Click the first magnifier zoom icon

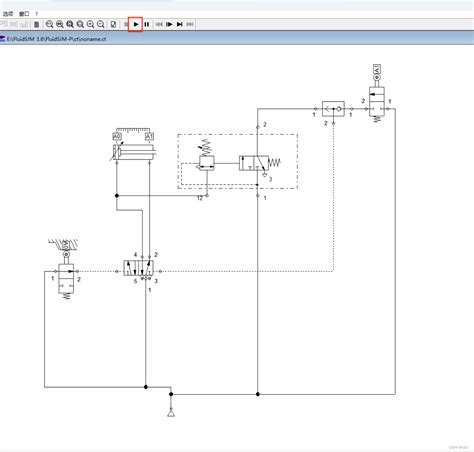50,24
